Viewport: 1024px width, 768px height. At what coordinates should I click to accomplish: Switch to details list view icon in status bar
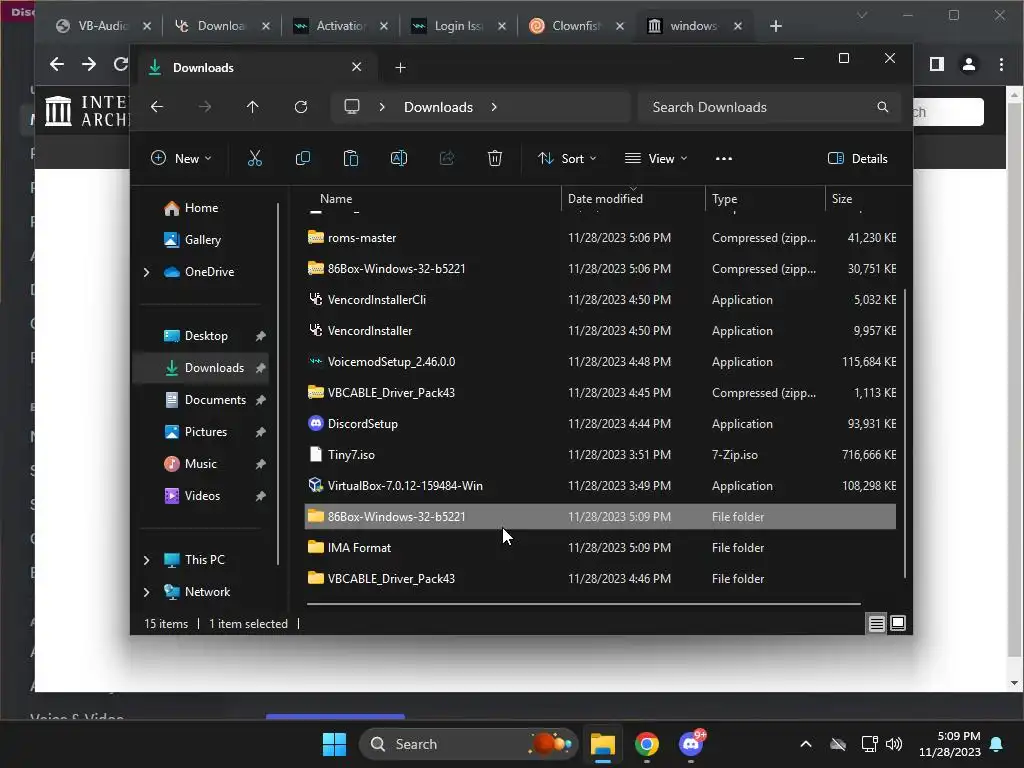tap(876, 624)
